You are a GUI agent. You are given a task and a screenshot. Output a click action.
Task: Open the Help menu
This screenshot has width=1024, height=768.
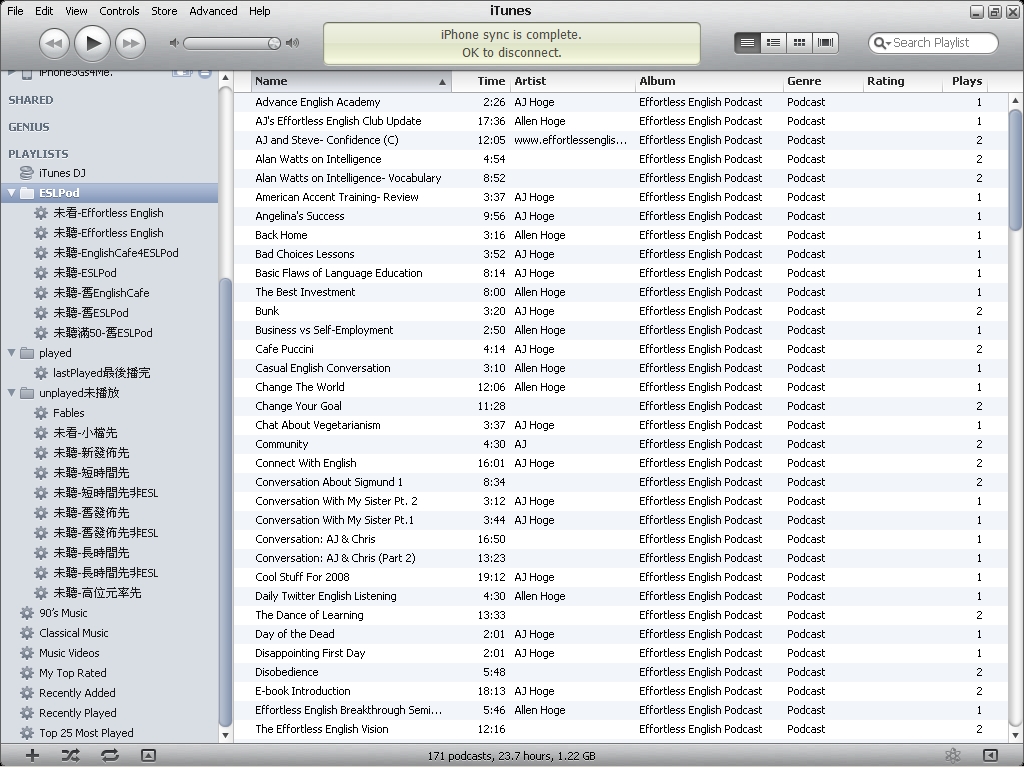(x=259, y=11)
